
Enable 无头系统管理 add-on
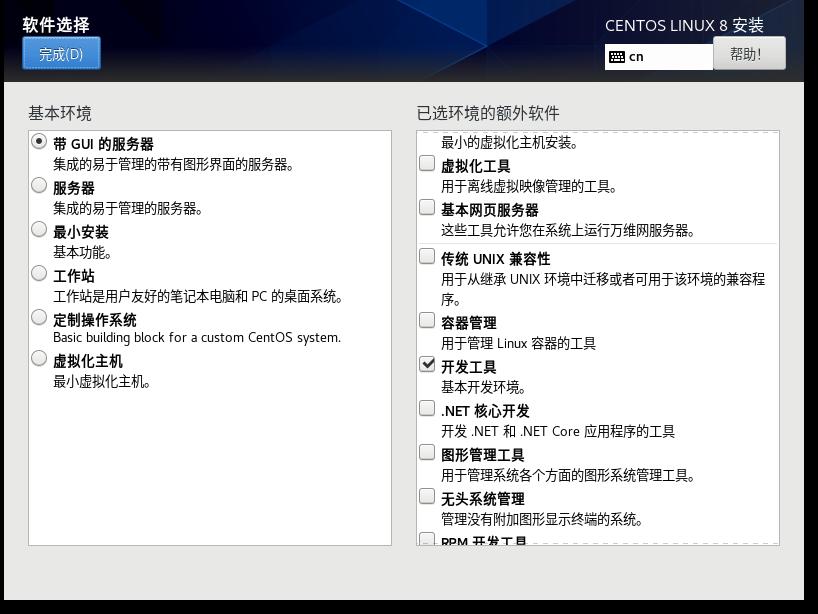(426, 496)
